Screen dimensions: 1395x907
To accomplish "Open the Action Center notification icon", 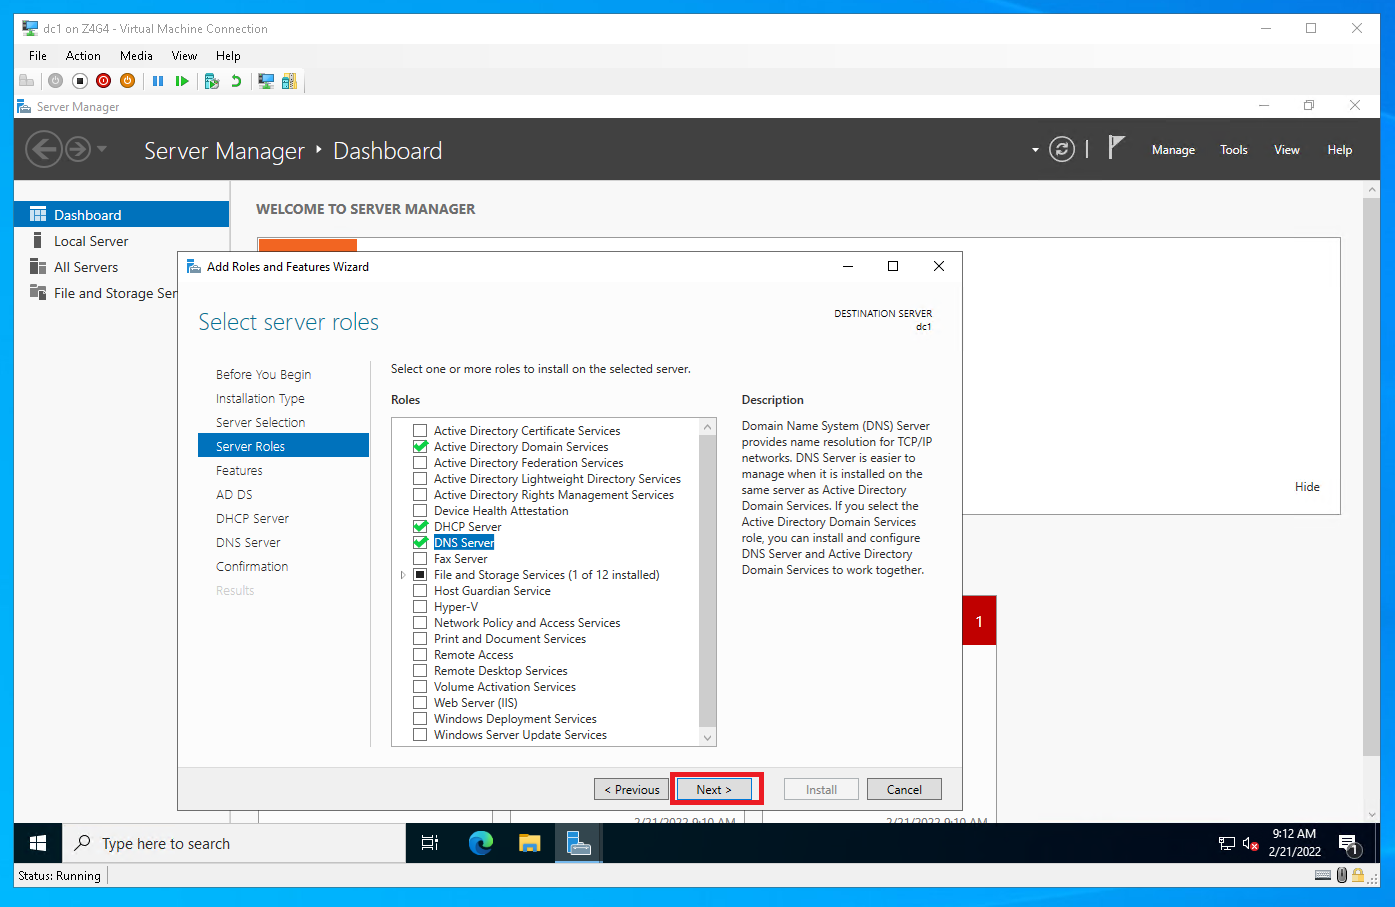I will click(1348, 844).
